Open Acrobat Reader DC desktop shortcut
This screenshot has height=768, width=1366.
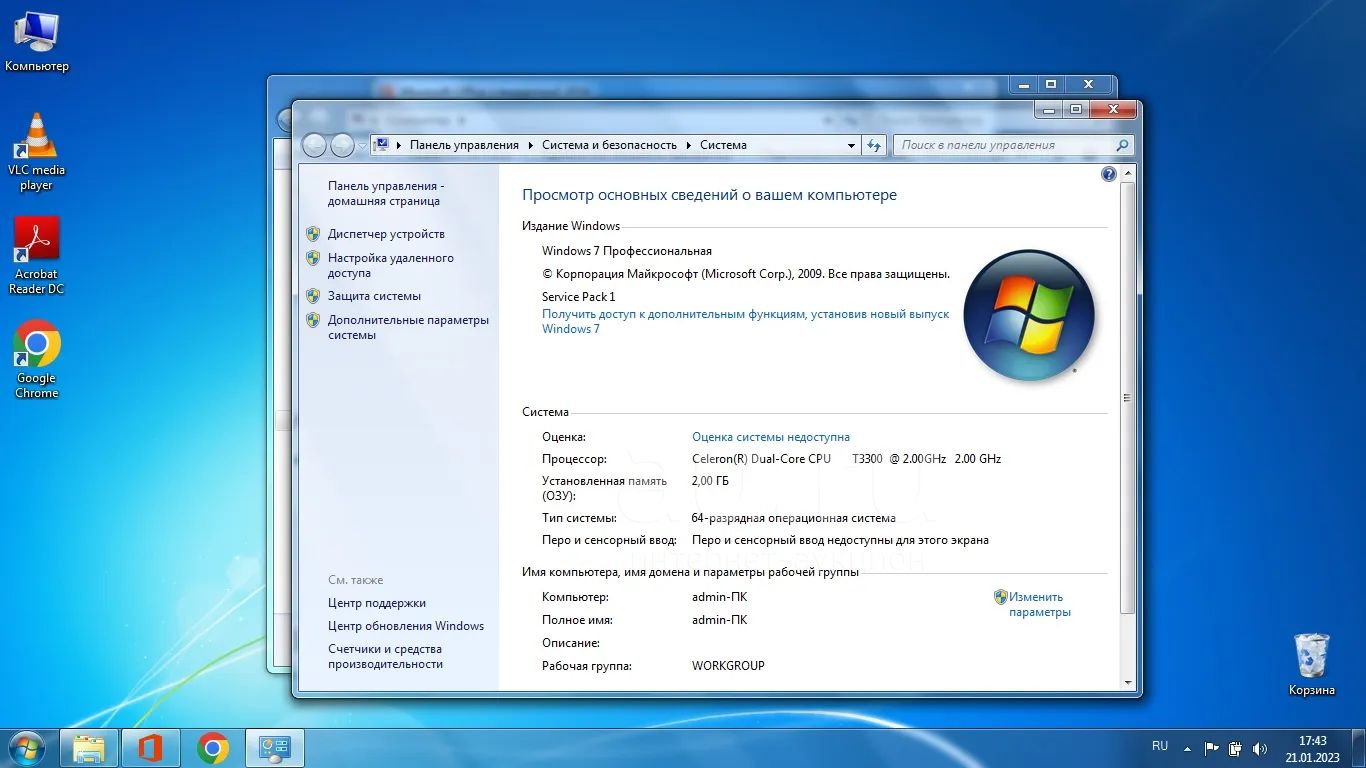pyautogui.click(x=37, y=256)
